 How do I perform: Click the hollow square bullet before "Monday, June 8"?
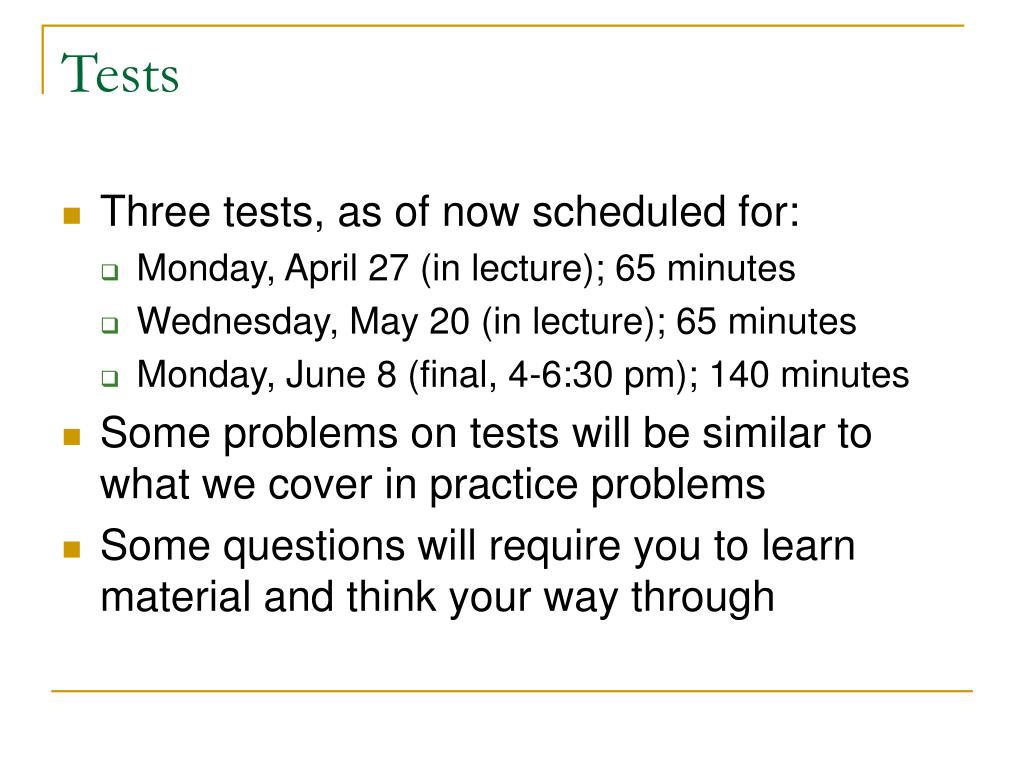[x=110, y=377]
